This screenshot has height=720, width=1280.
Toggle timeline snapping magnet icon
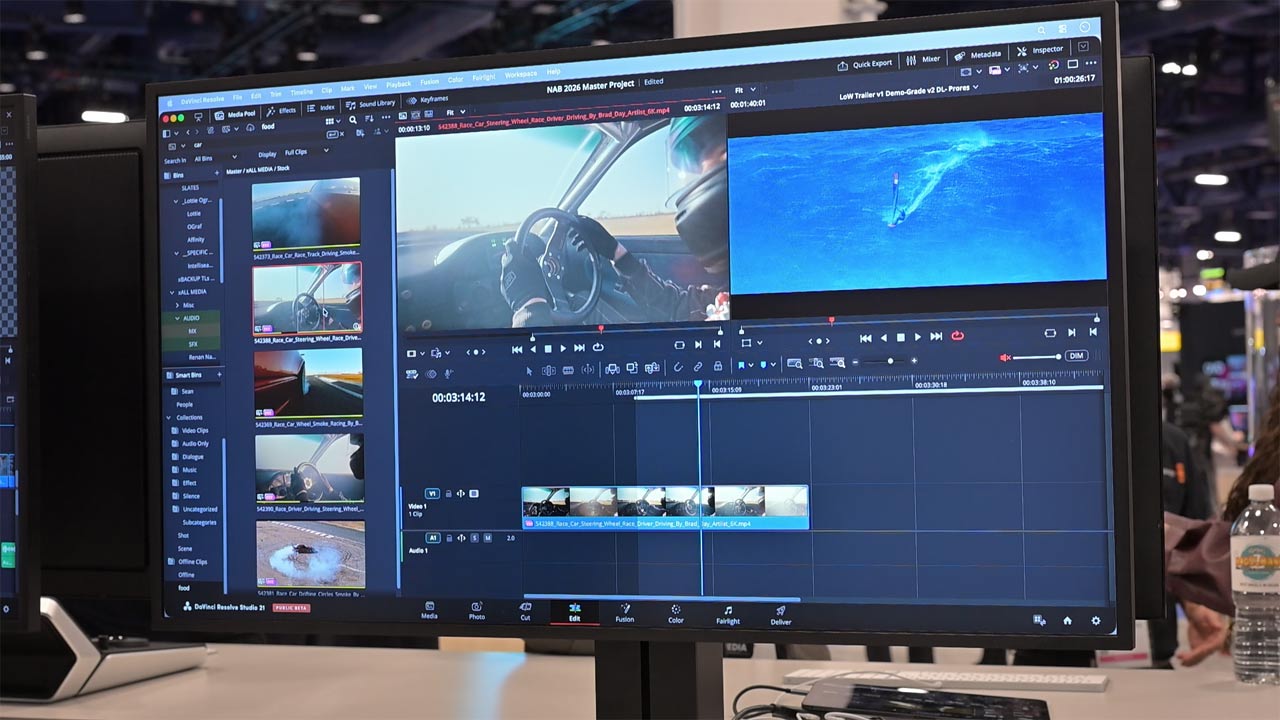(x=679, y=368)
